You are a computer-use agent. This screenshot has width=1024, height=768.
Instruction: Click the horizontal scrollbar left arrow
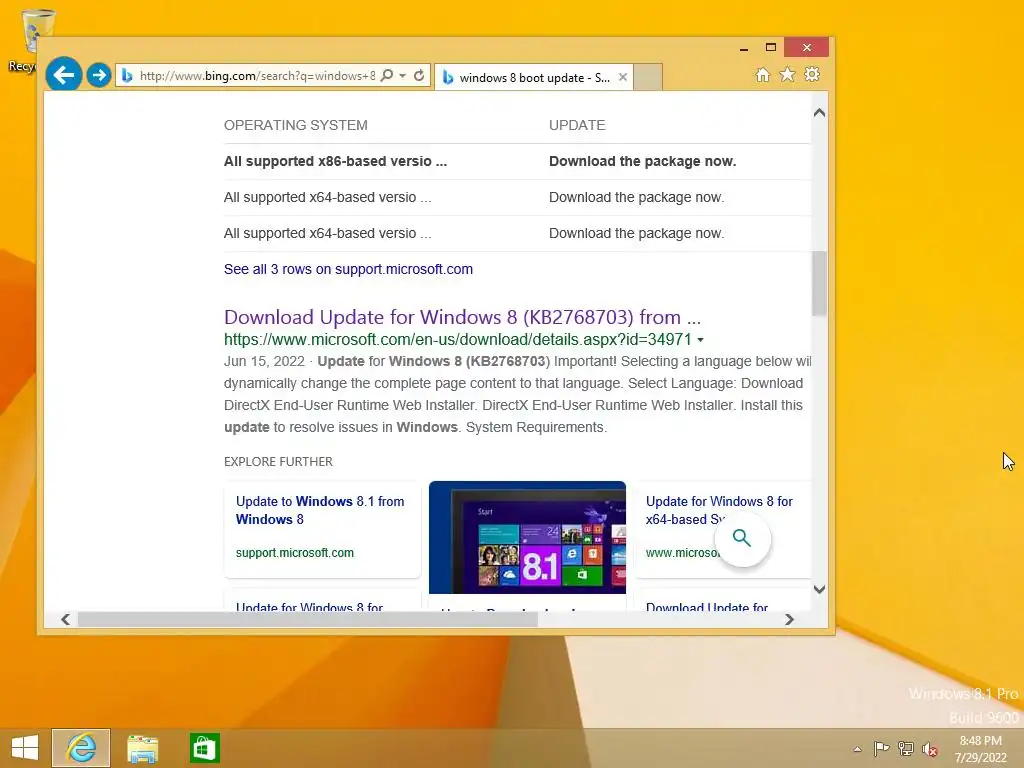(x=65, y=619)
